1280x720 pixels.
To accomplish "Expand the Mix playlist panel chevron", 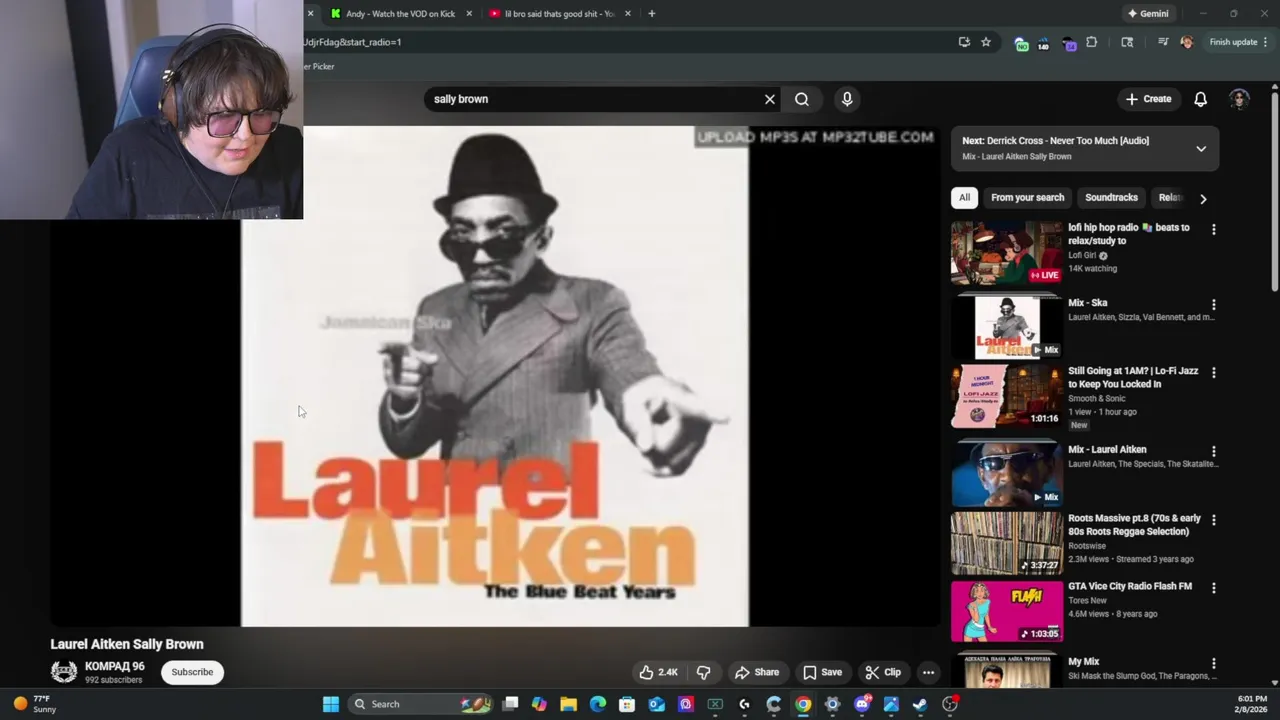I will point(1201,148).
